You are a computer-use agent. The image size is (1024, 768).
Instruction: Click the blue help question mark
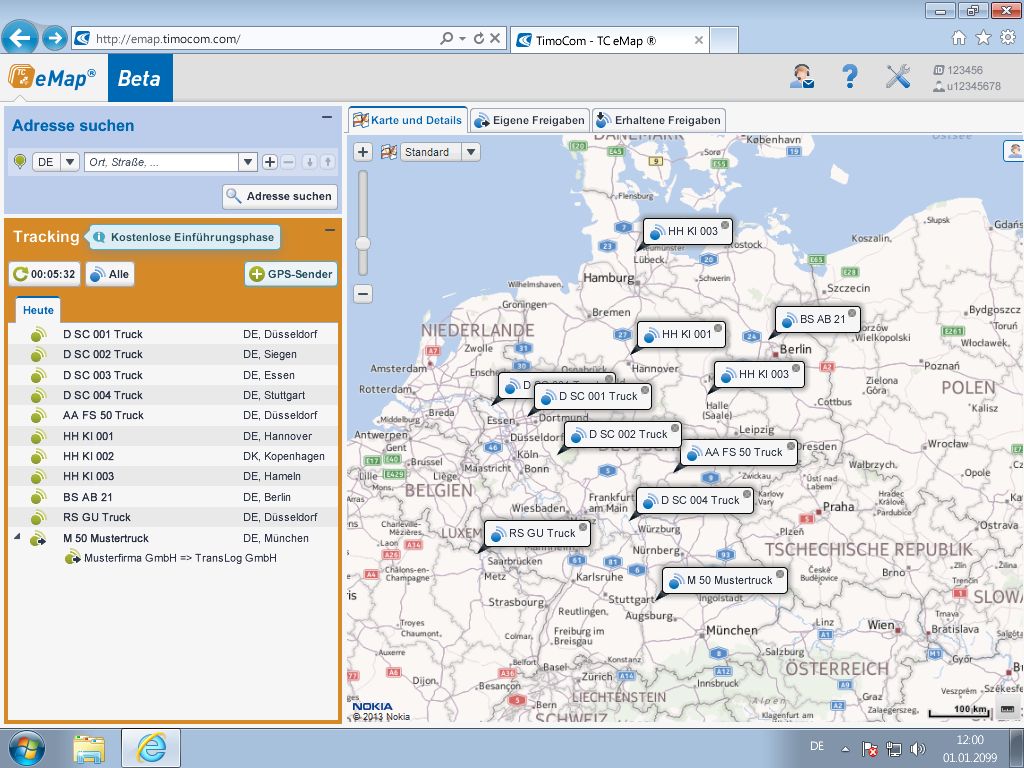tap(850, 77)
